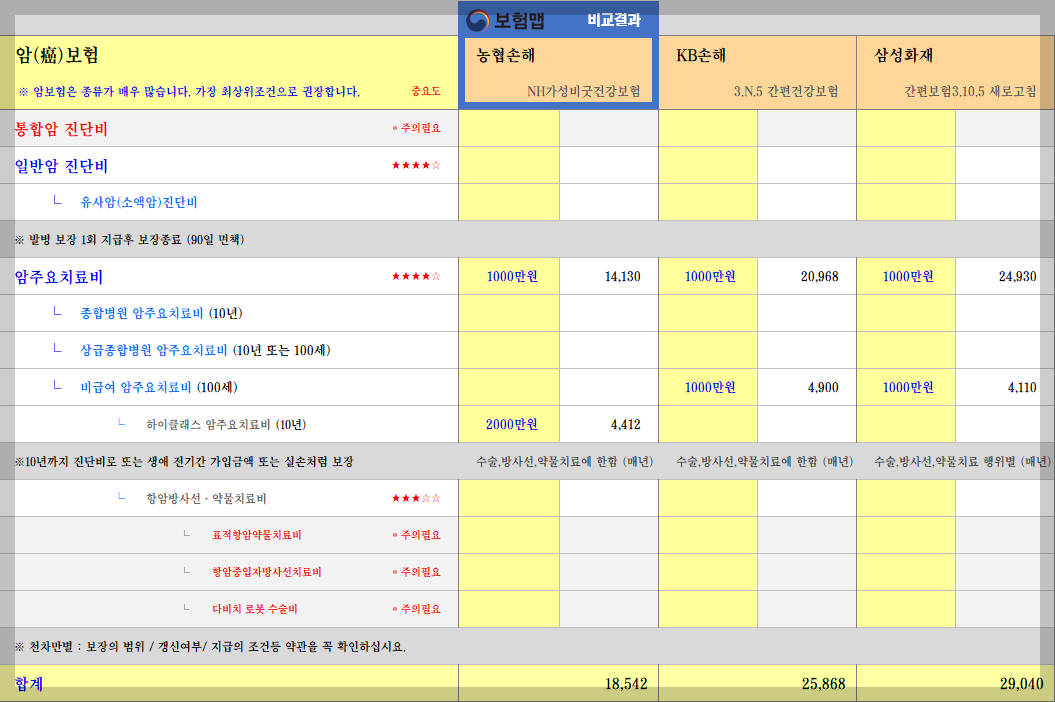
Task: Select the 농협손해 암주요치료비 1000만원 cell
Action: pyautogui.click(x=509, y=276)
